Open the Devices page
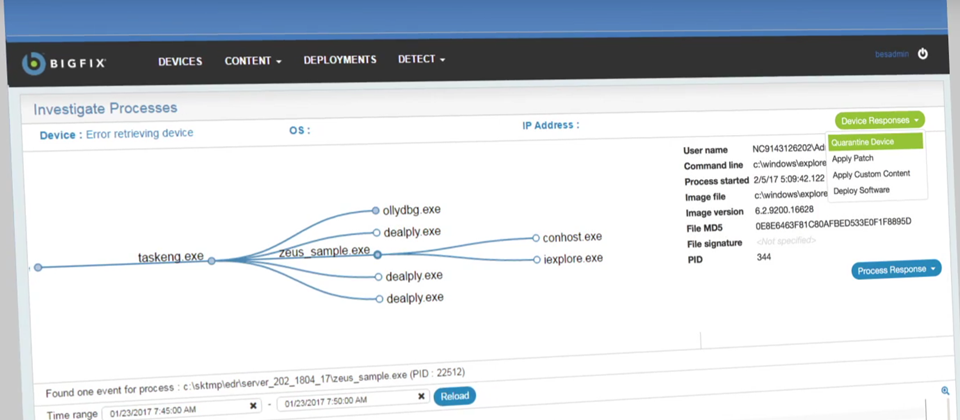 [180, 62]
